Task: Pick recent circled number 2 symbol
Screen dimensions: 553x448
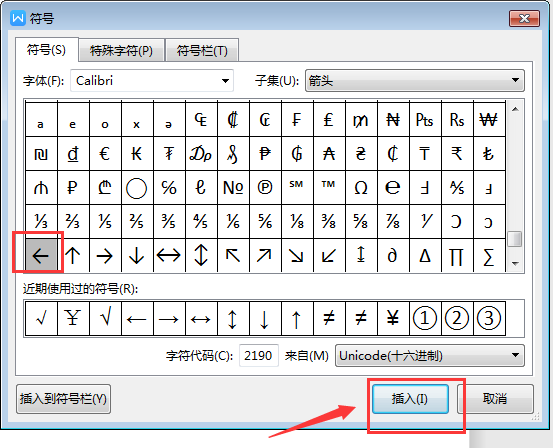Action: coord(457,318)
